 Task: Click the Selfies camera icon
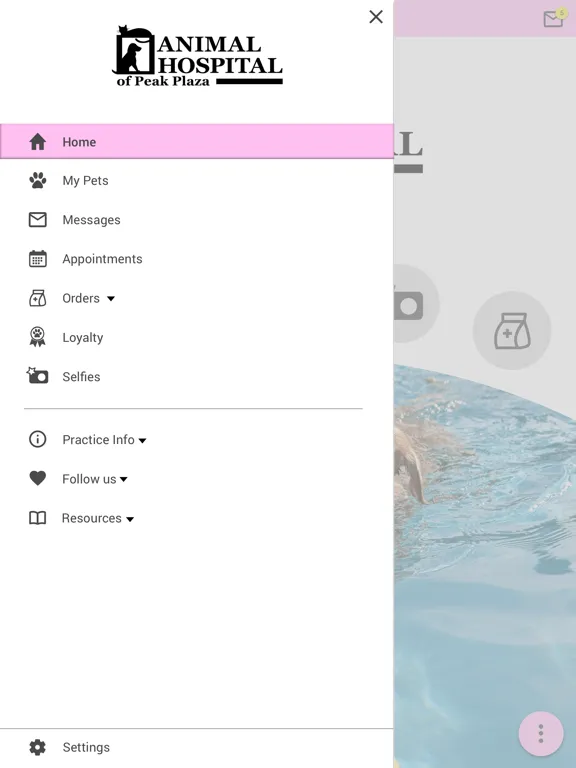tap(38, 376)
